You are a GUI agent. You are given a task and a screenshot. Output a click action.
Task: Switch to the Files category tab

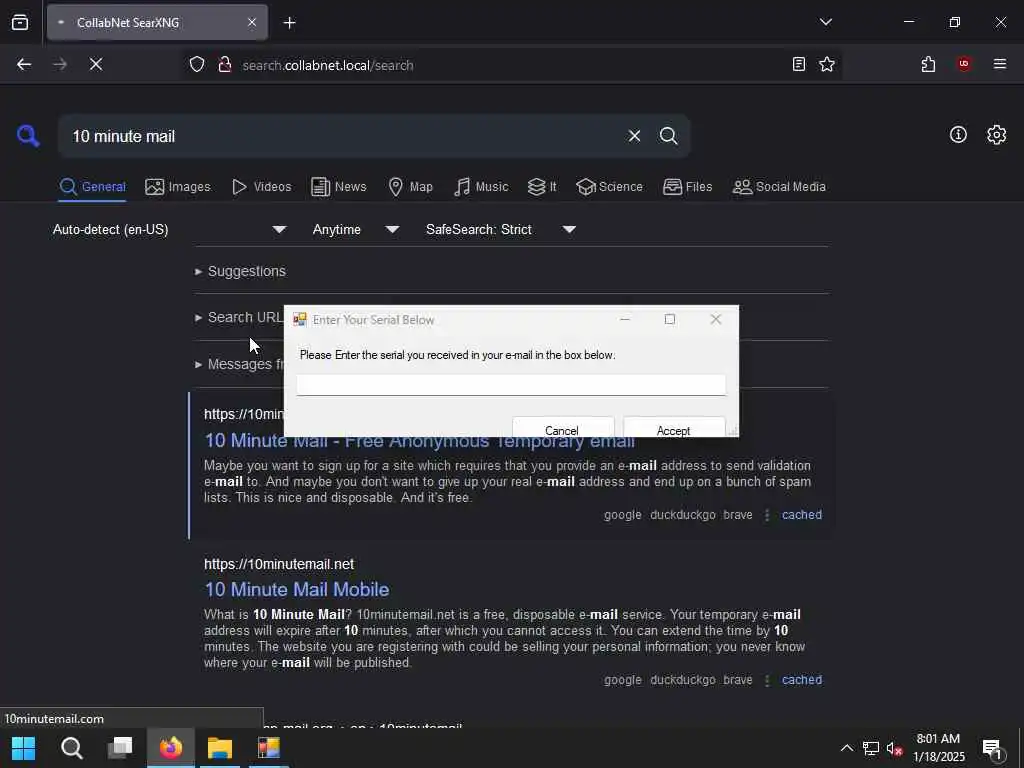pyautogui.click(x=687, y=187)
